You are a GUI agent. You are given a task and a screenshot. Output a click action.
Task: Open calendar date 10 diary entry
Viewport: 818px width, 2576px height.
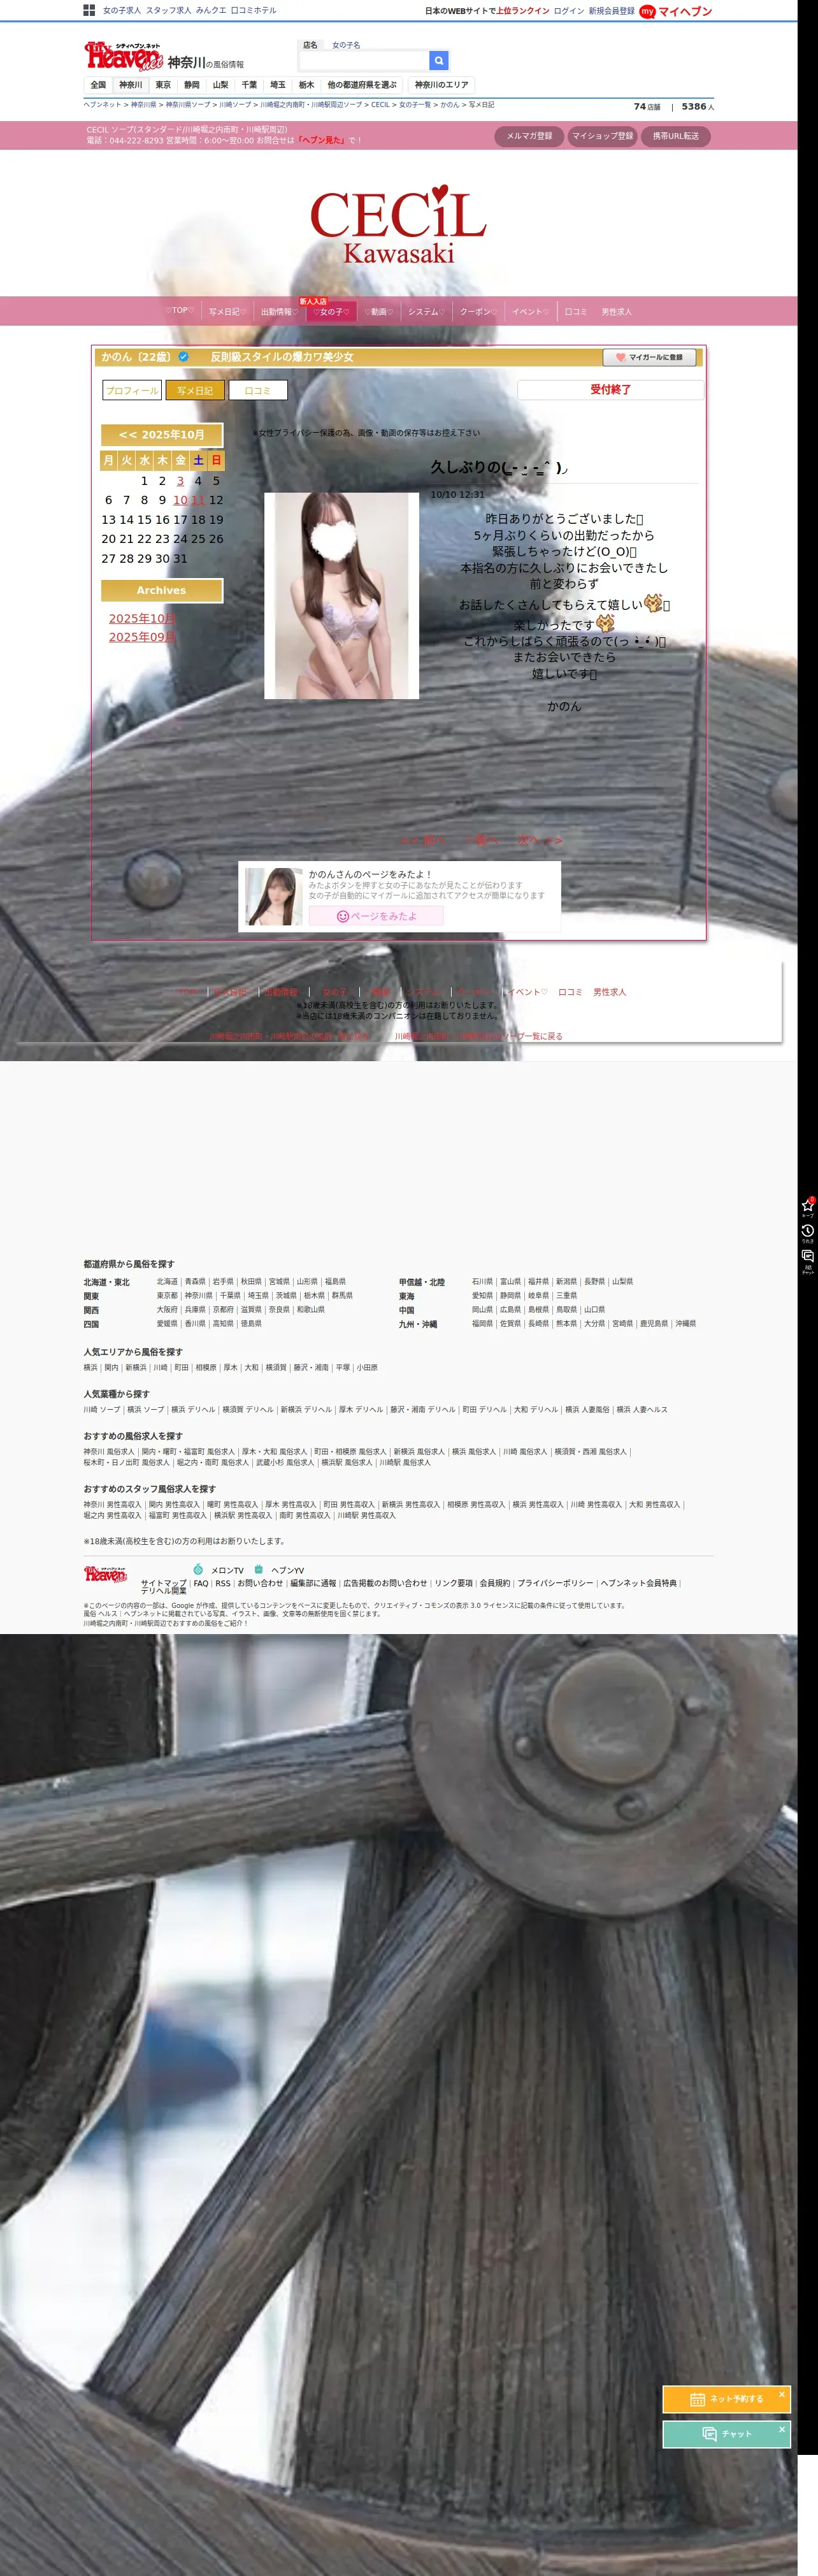click(x=180, y=500)
